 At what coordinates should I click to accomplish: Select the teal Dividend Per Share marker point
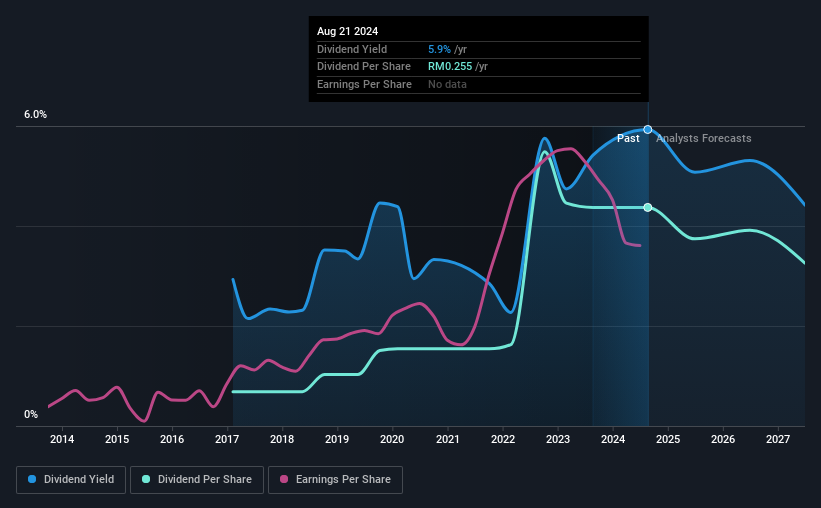pyautogui.click(x=648, y=207)
